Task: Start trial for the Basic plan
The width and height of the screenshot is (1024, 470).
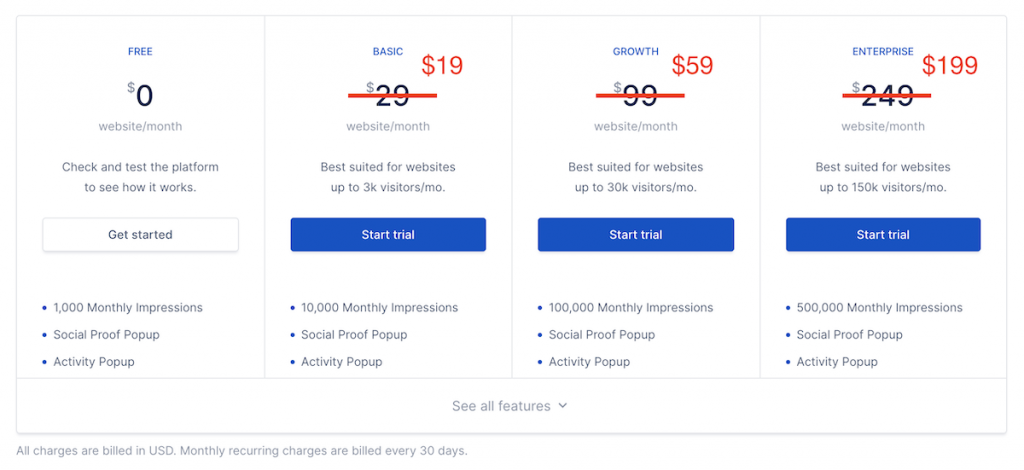Action: pyautogui.click(x=388, y=234)
